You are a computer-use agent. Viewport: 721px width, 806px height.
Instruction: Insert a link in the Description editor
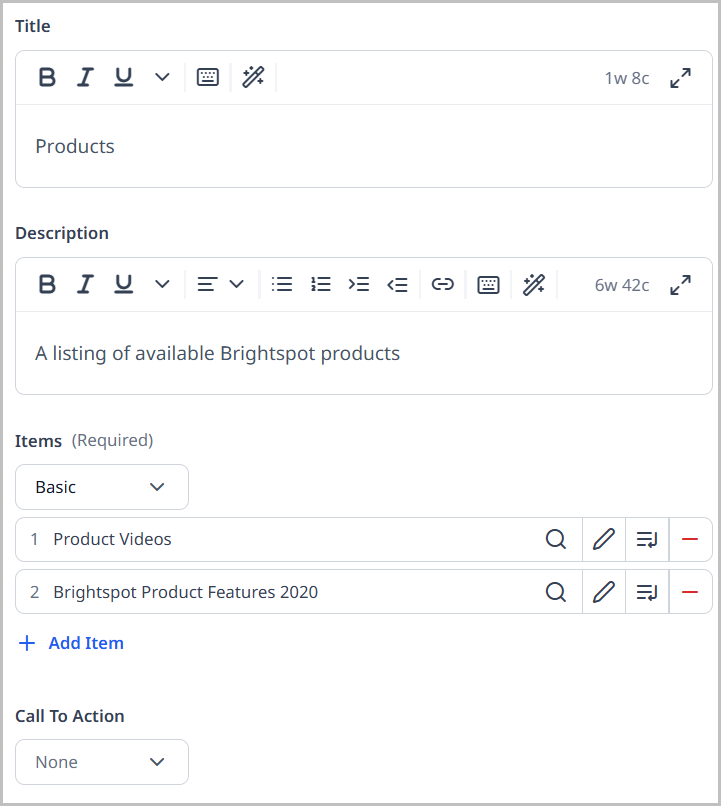tap(442, 284)
